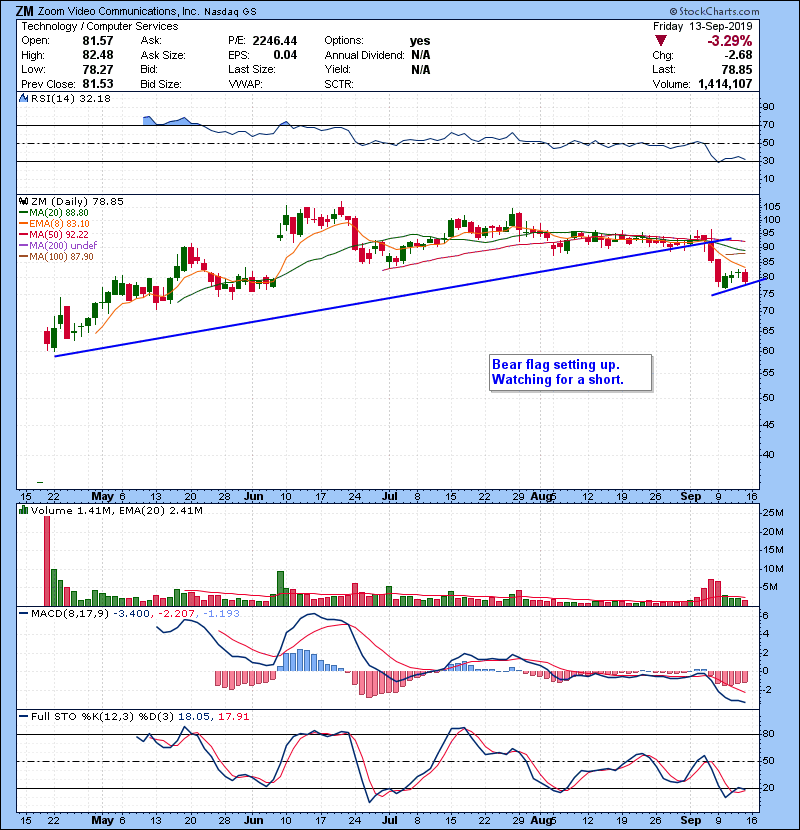Click the EPS value 0.04
This screenshot has height=830, width=800.
(285, 55)
